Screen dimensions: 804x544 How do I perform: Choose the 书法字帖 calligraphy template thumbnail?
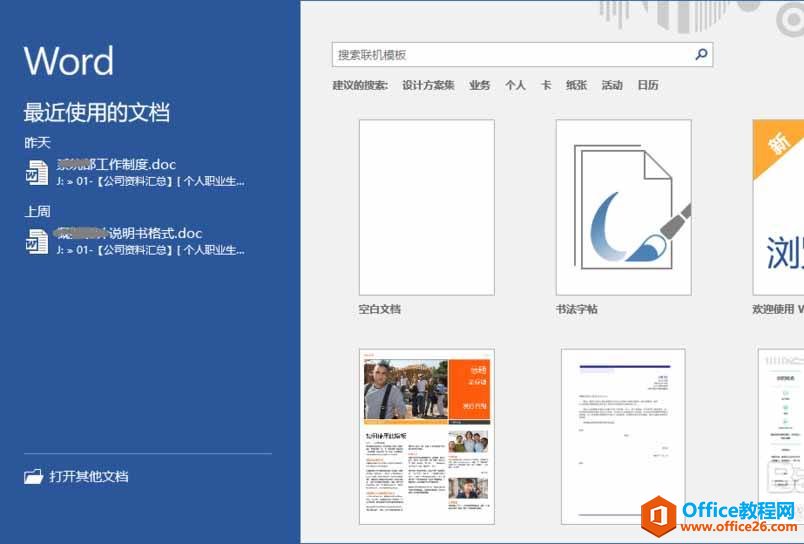(624, 207)
